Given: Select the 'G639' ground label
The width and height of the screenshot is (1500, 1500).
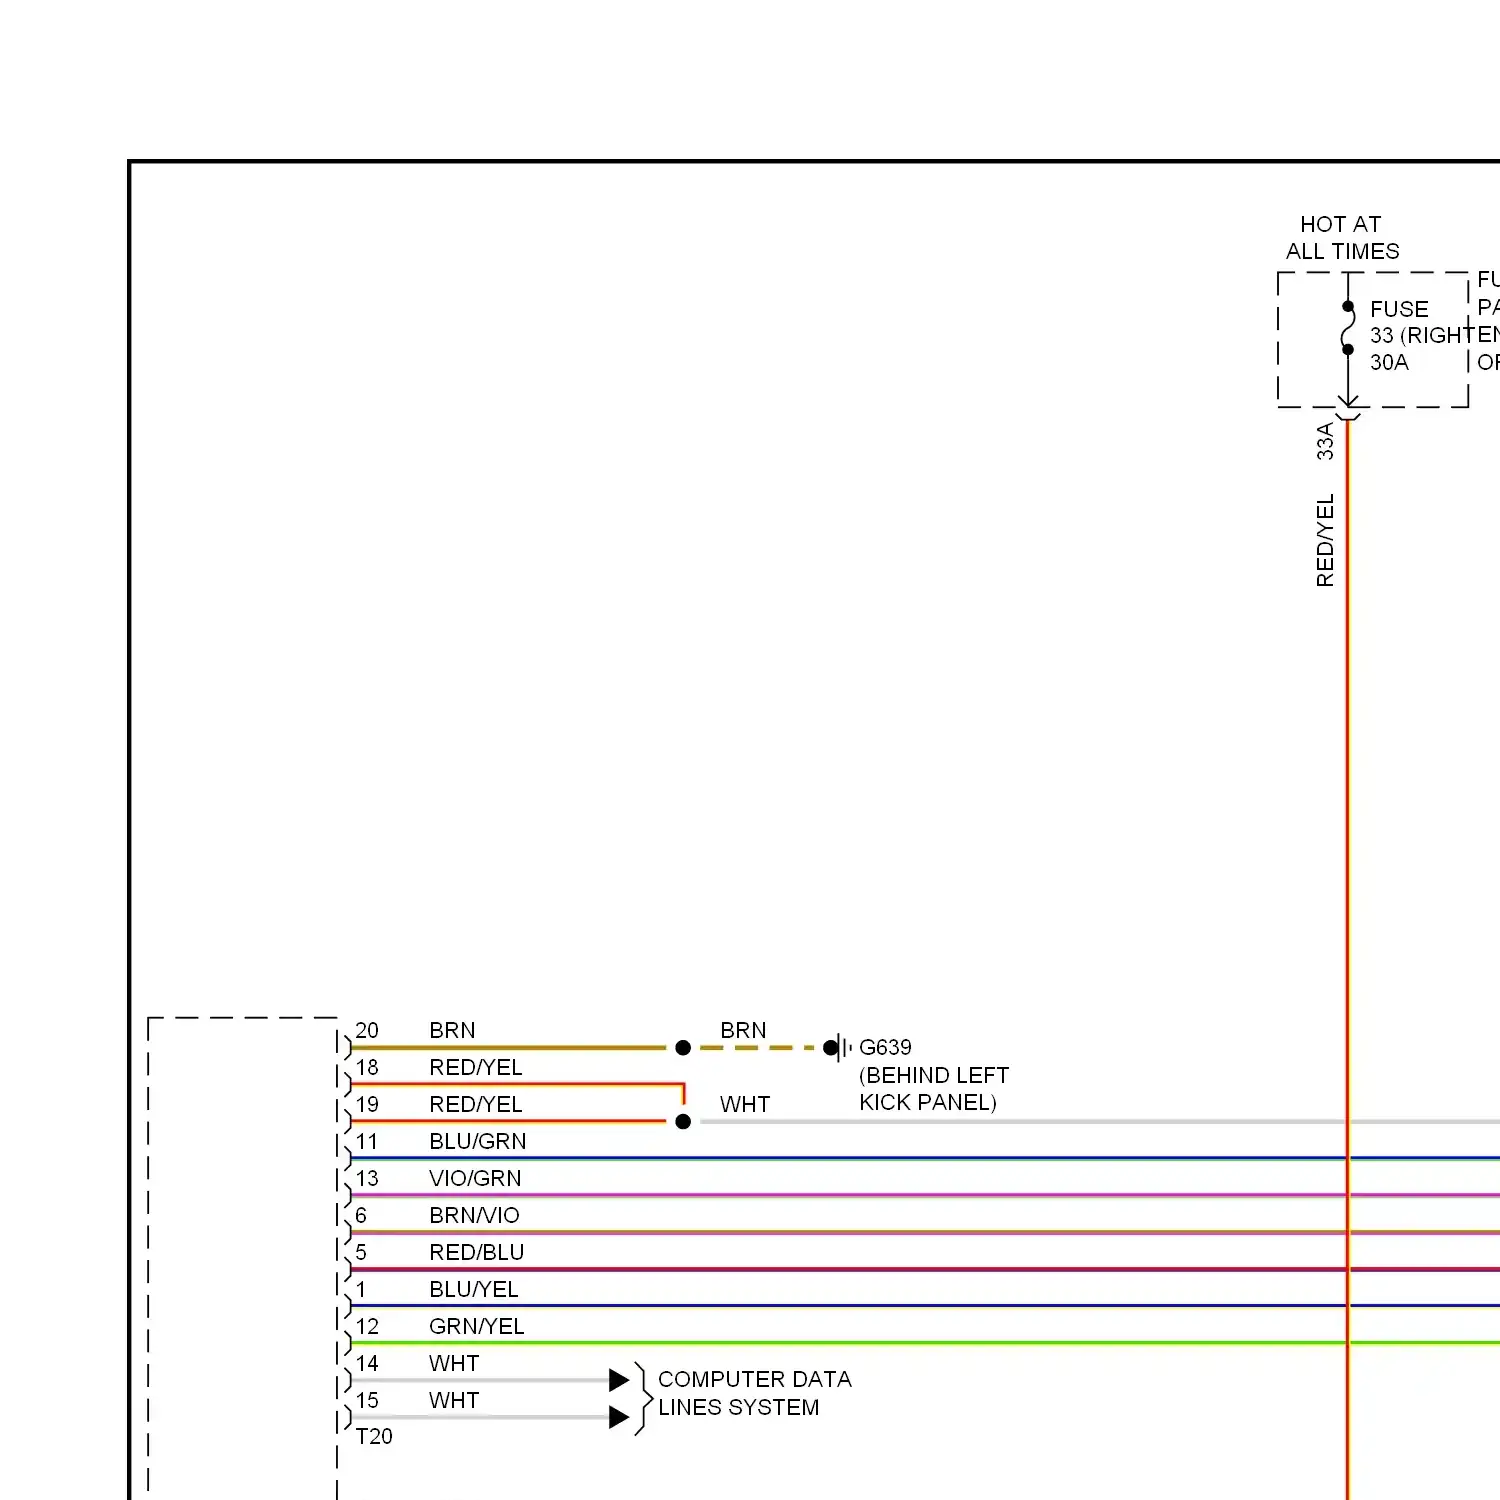Looking at the screenshot, I should click(885, 1047).
